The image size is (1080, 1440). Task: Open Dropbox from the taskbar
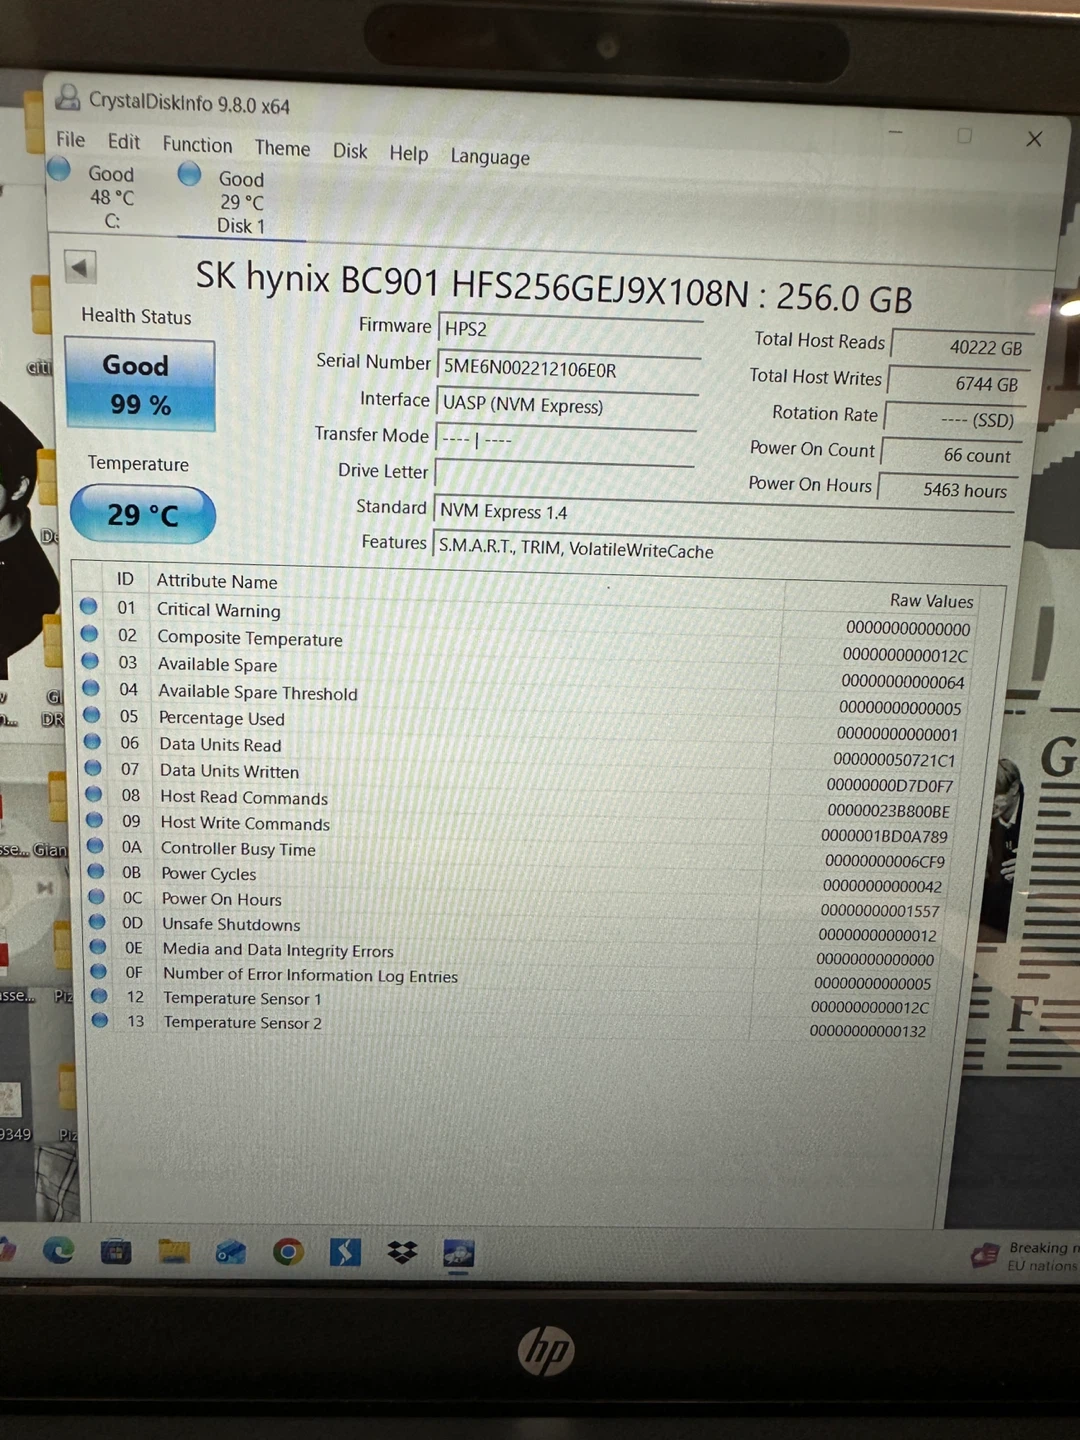(402, 1252)
